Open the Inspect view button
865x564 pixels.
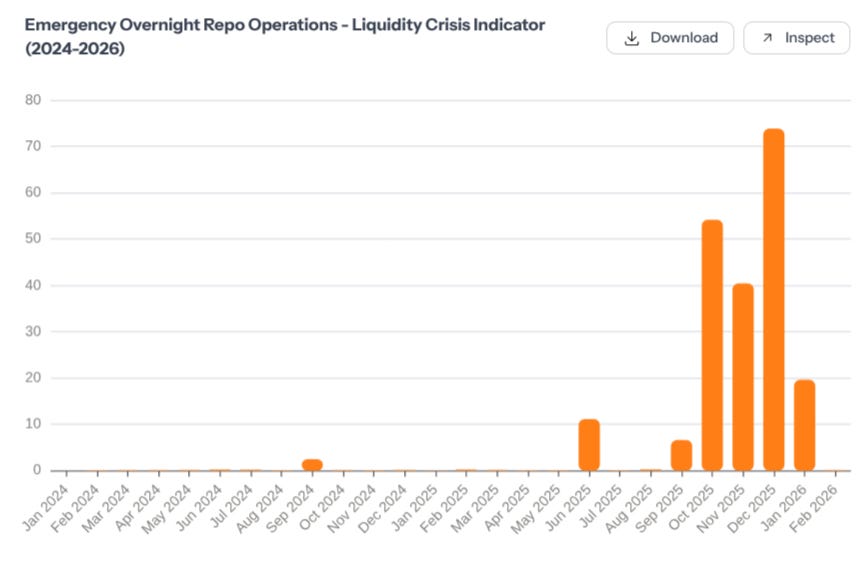pos(796,38)
